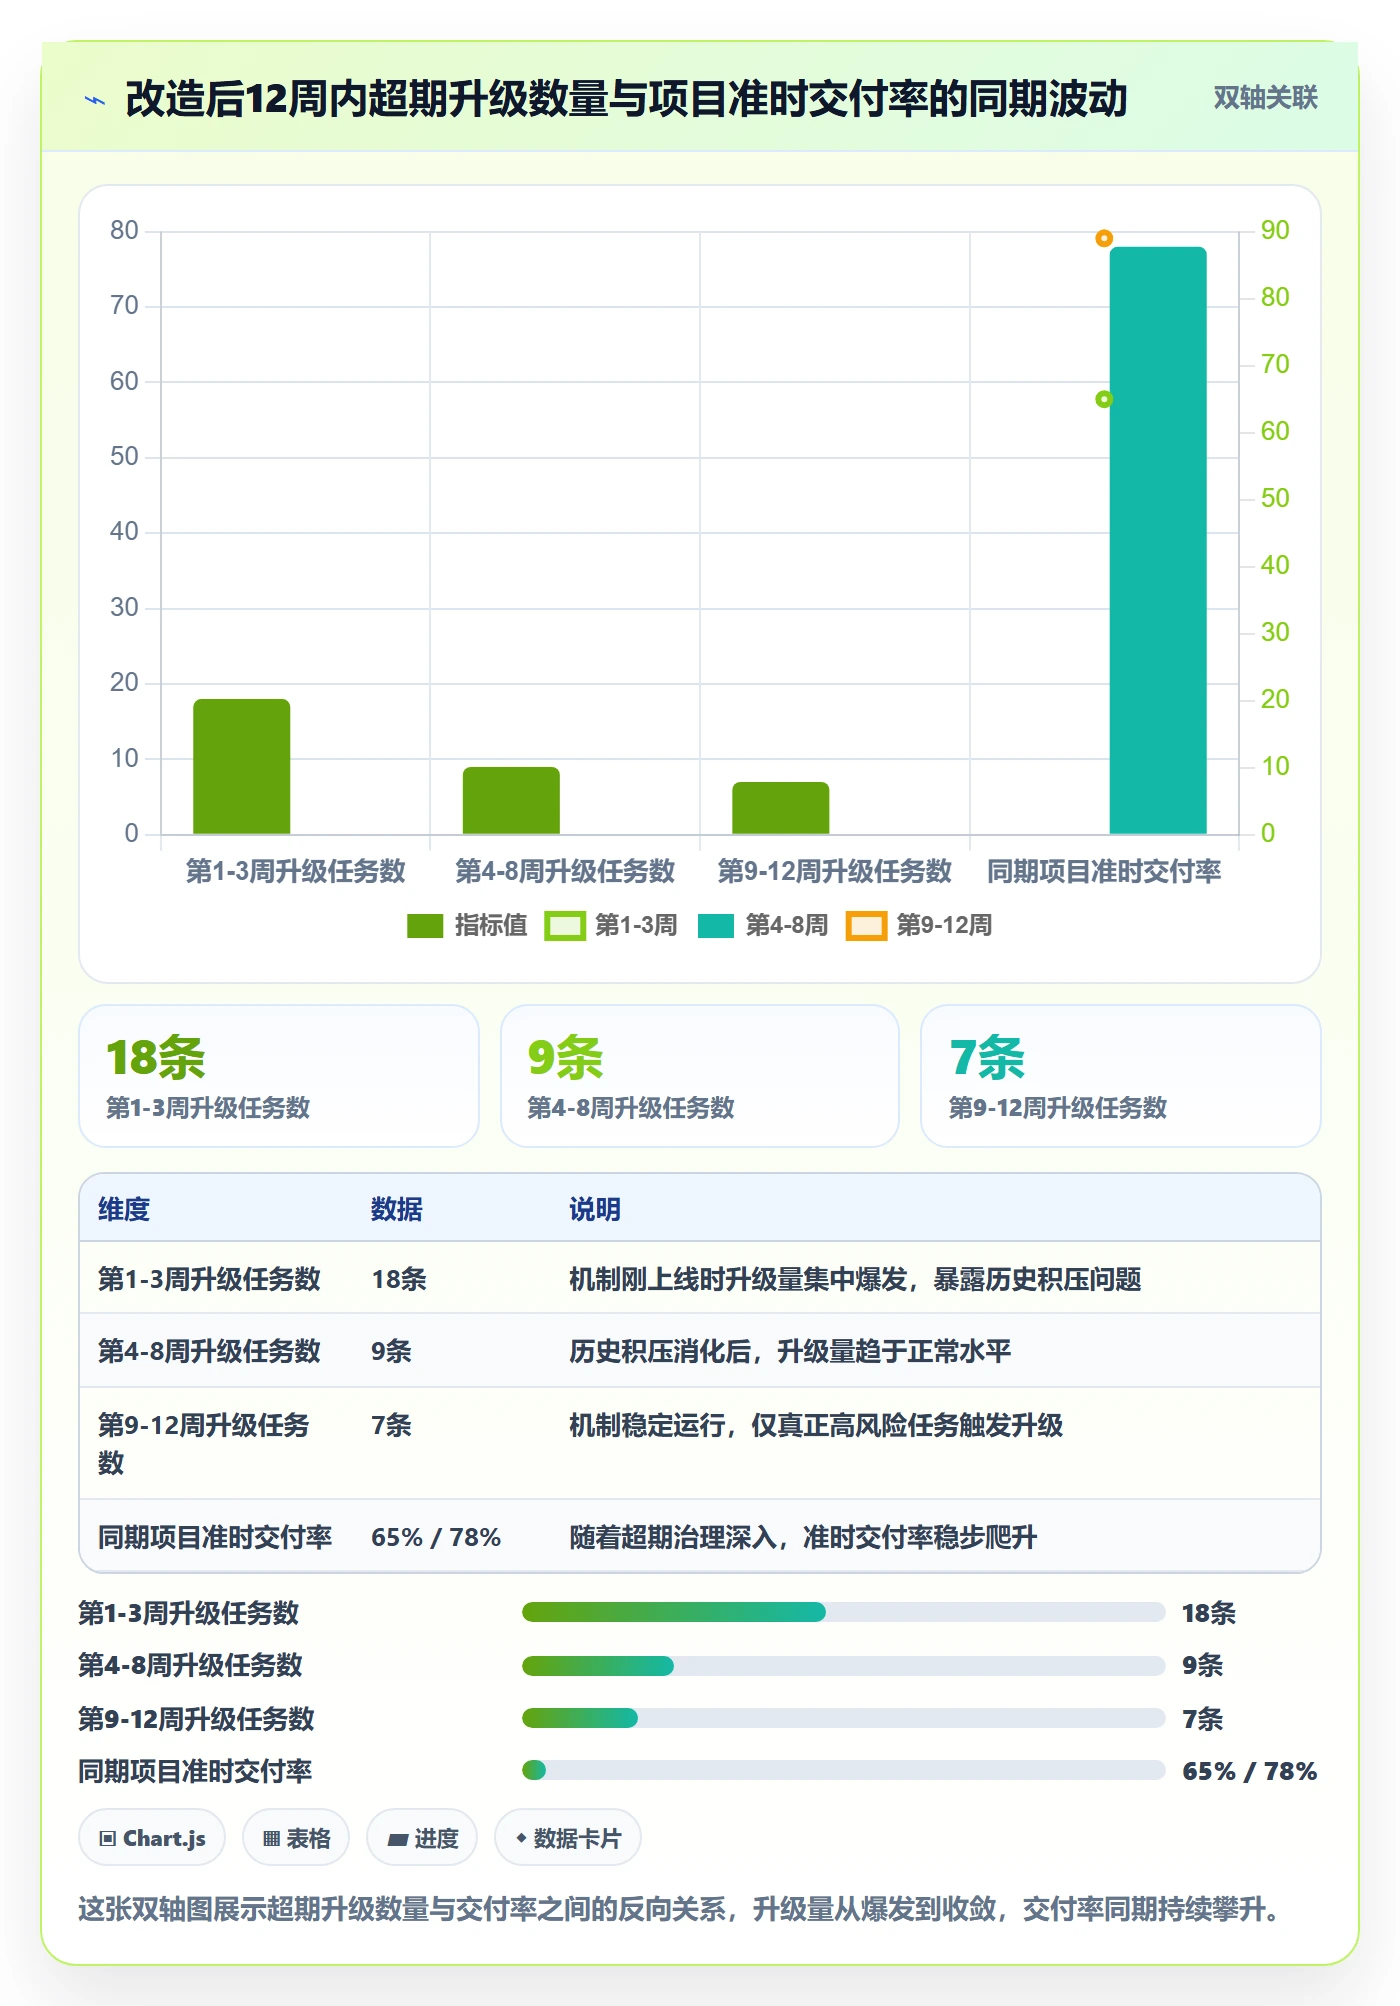
Task: Select the 7条 stat card
Action: click(x=1121, y=1076)
